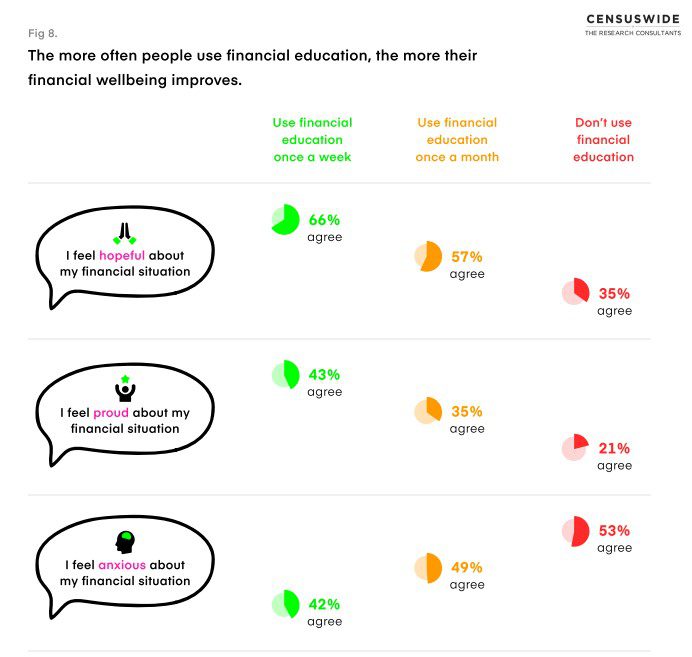Click the red pie chart beside 53%
This screenshot has height=657, width=692.
point(575,531)
